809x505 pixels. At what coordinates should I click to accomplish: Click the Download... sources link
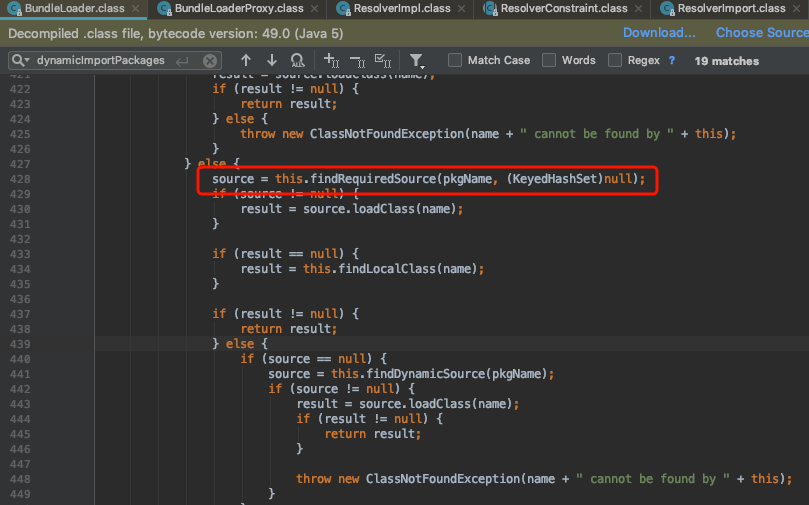click(659, 32)
